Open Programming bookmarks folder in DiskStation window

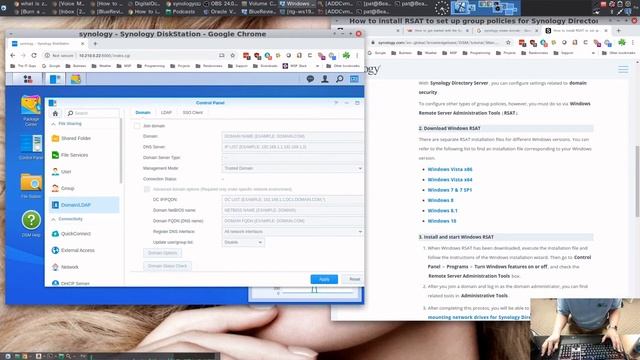click(x=151, y=66)
